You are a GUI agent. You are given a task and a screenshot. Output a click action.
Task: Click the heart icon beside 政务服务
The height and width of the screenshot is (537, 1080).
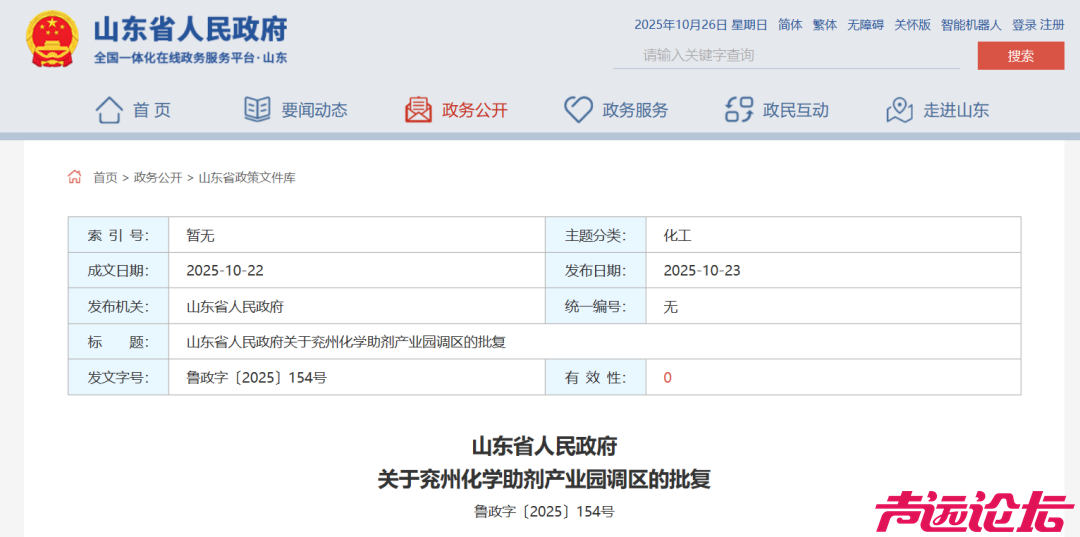(x=579, y=110)
